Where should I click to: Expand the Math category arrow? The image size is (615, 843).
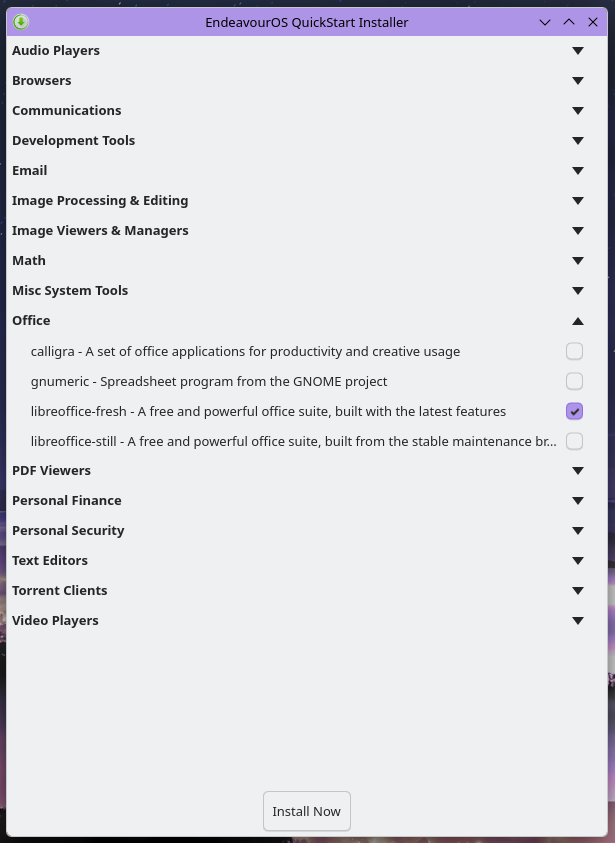577,261
